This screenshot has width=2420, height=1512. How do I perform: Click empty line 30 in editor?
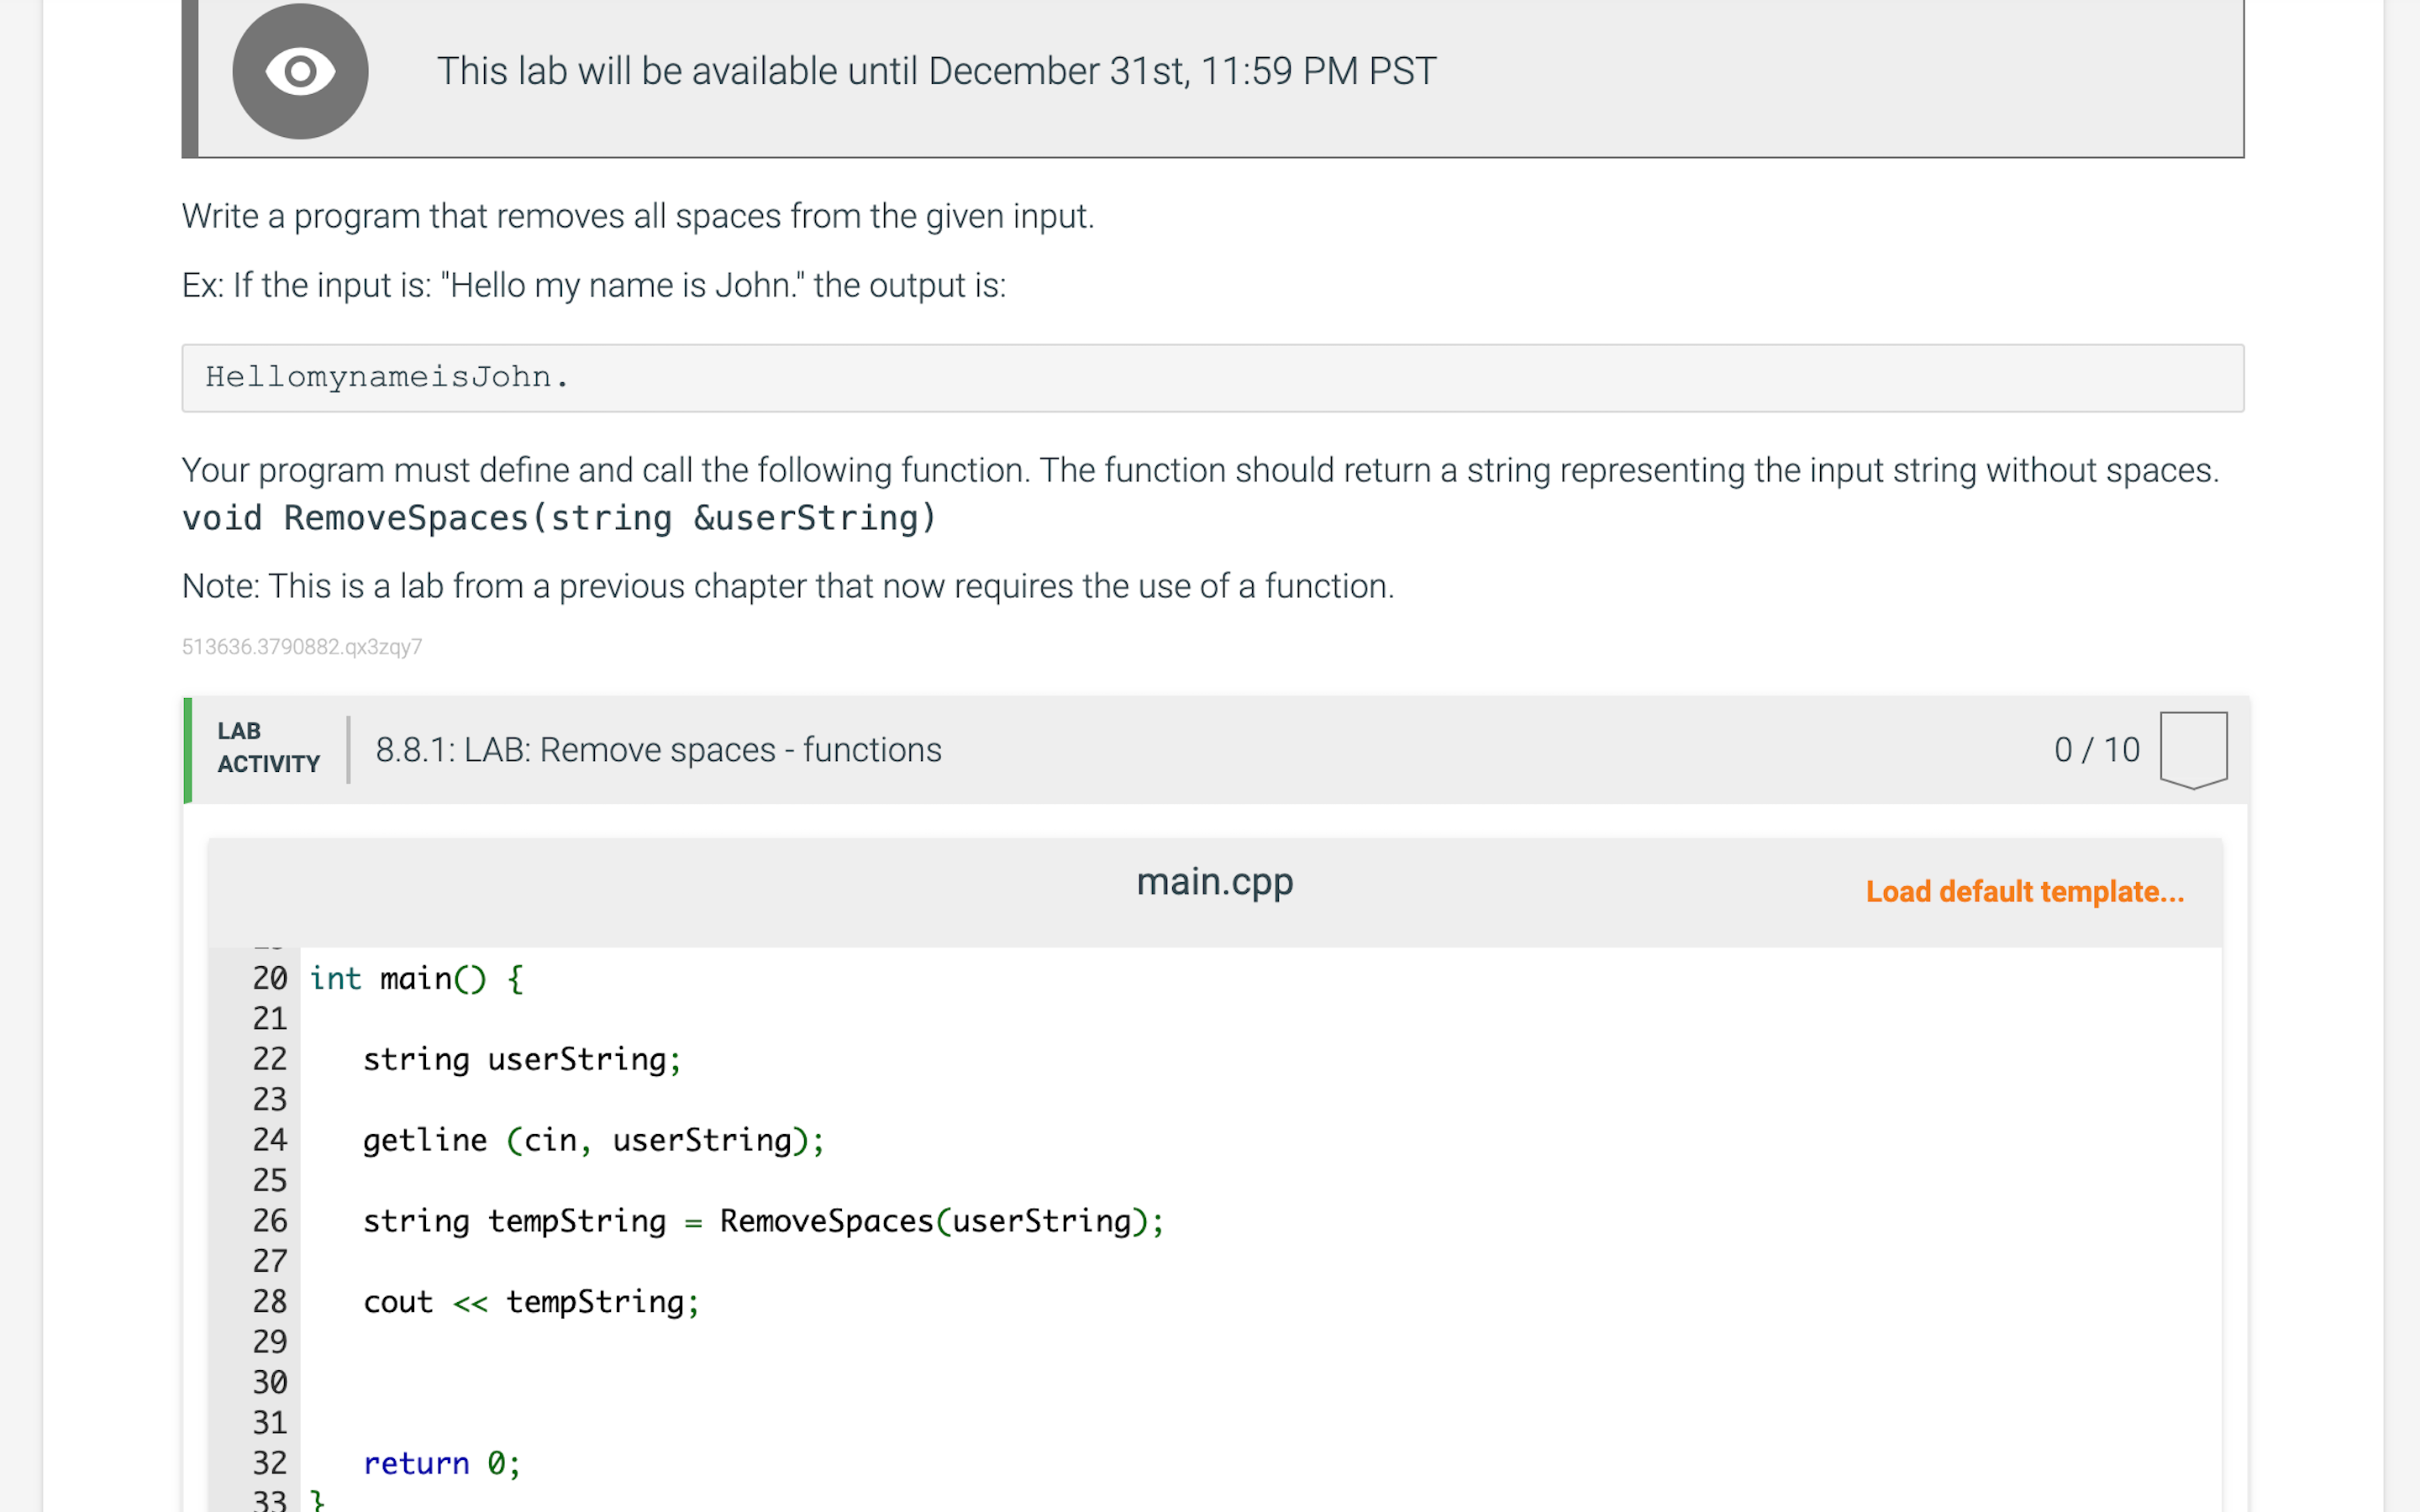(x=800, y=1382)
